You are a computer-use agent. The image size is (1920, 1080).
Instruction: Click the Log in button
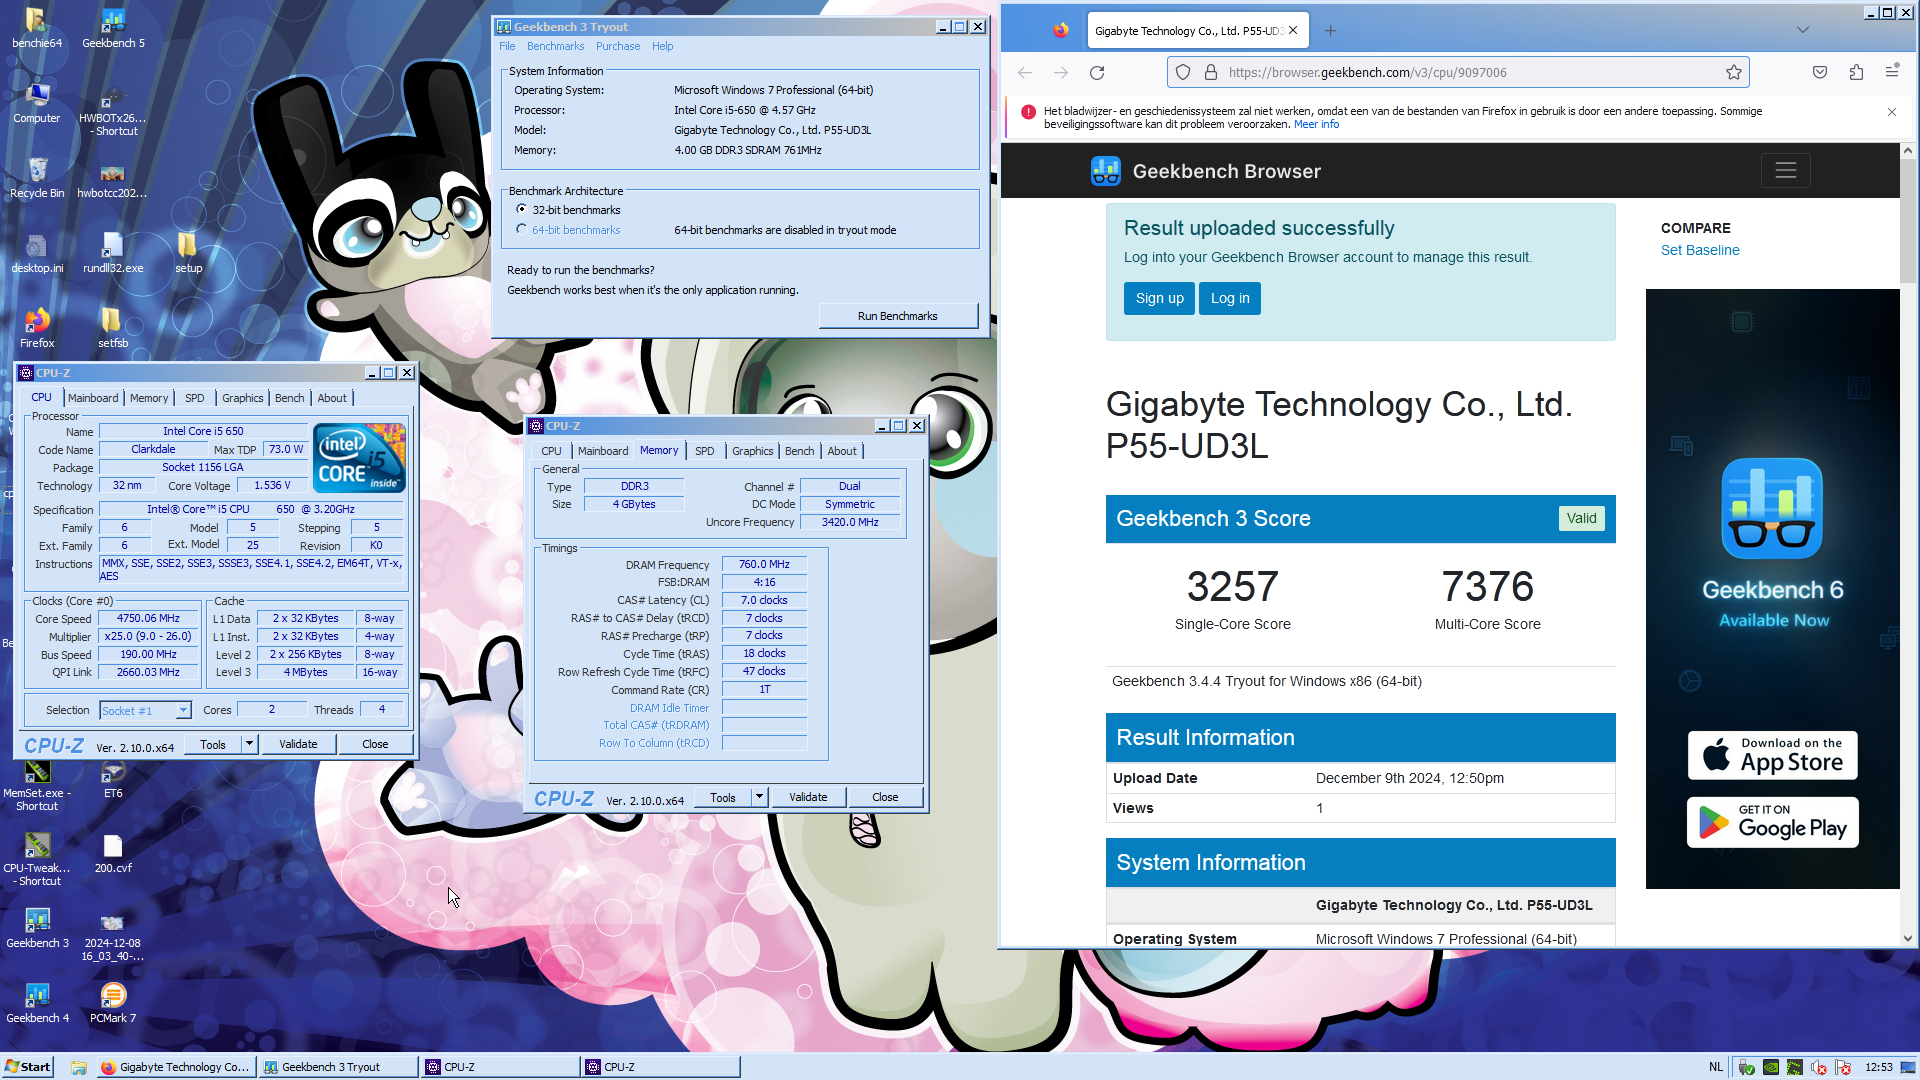click(x=1229, y=298)
